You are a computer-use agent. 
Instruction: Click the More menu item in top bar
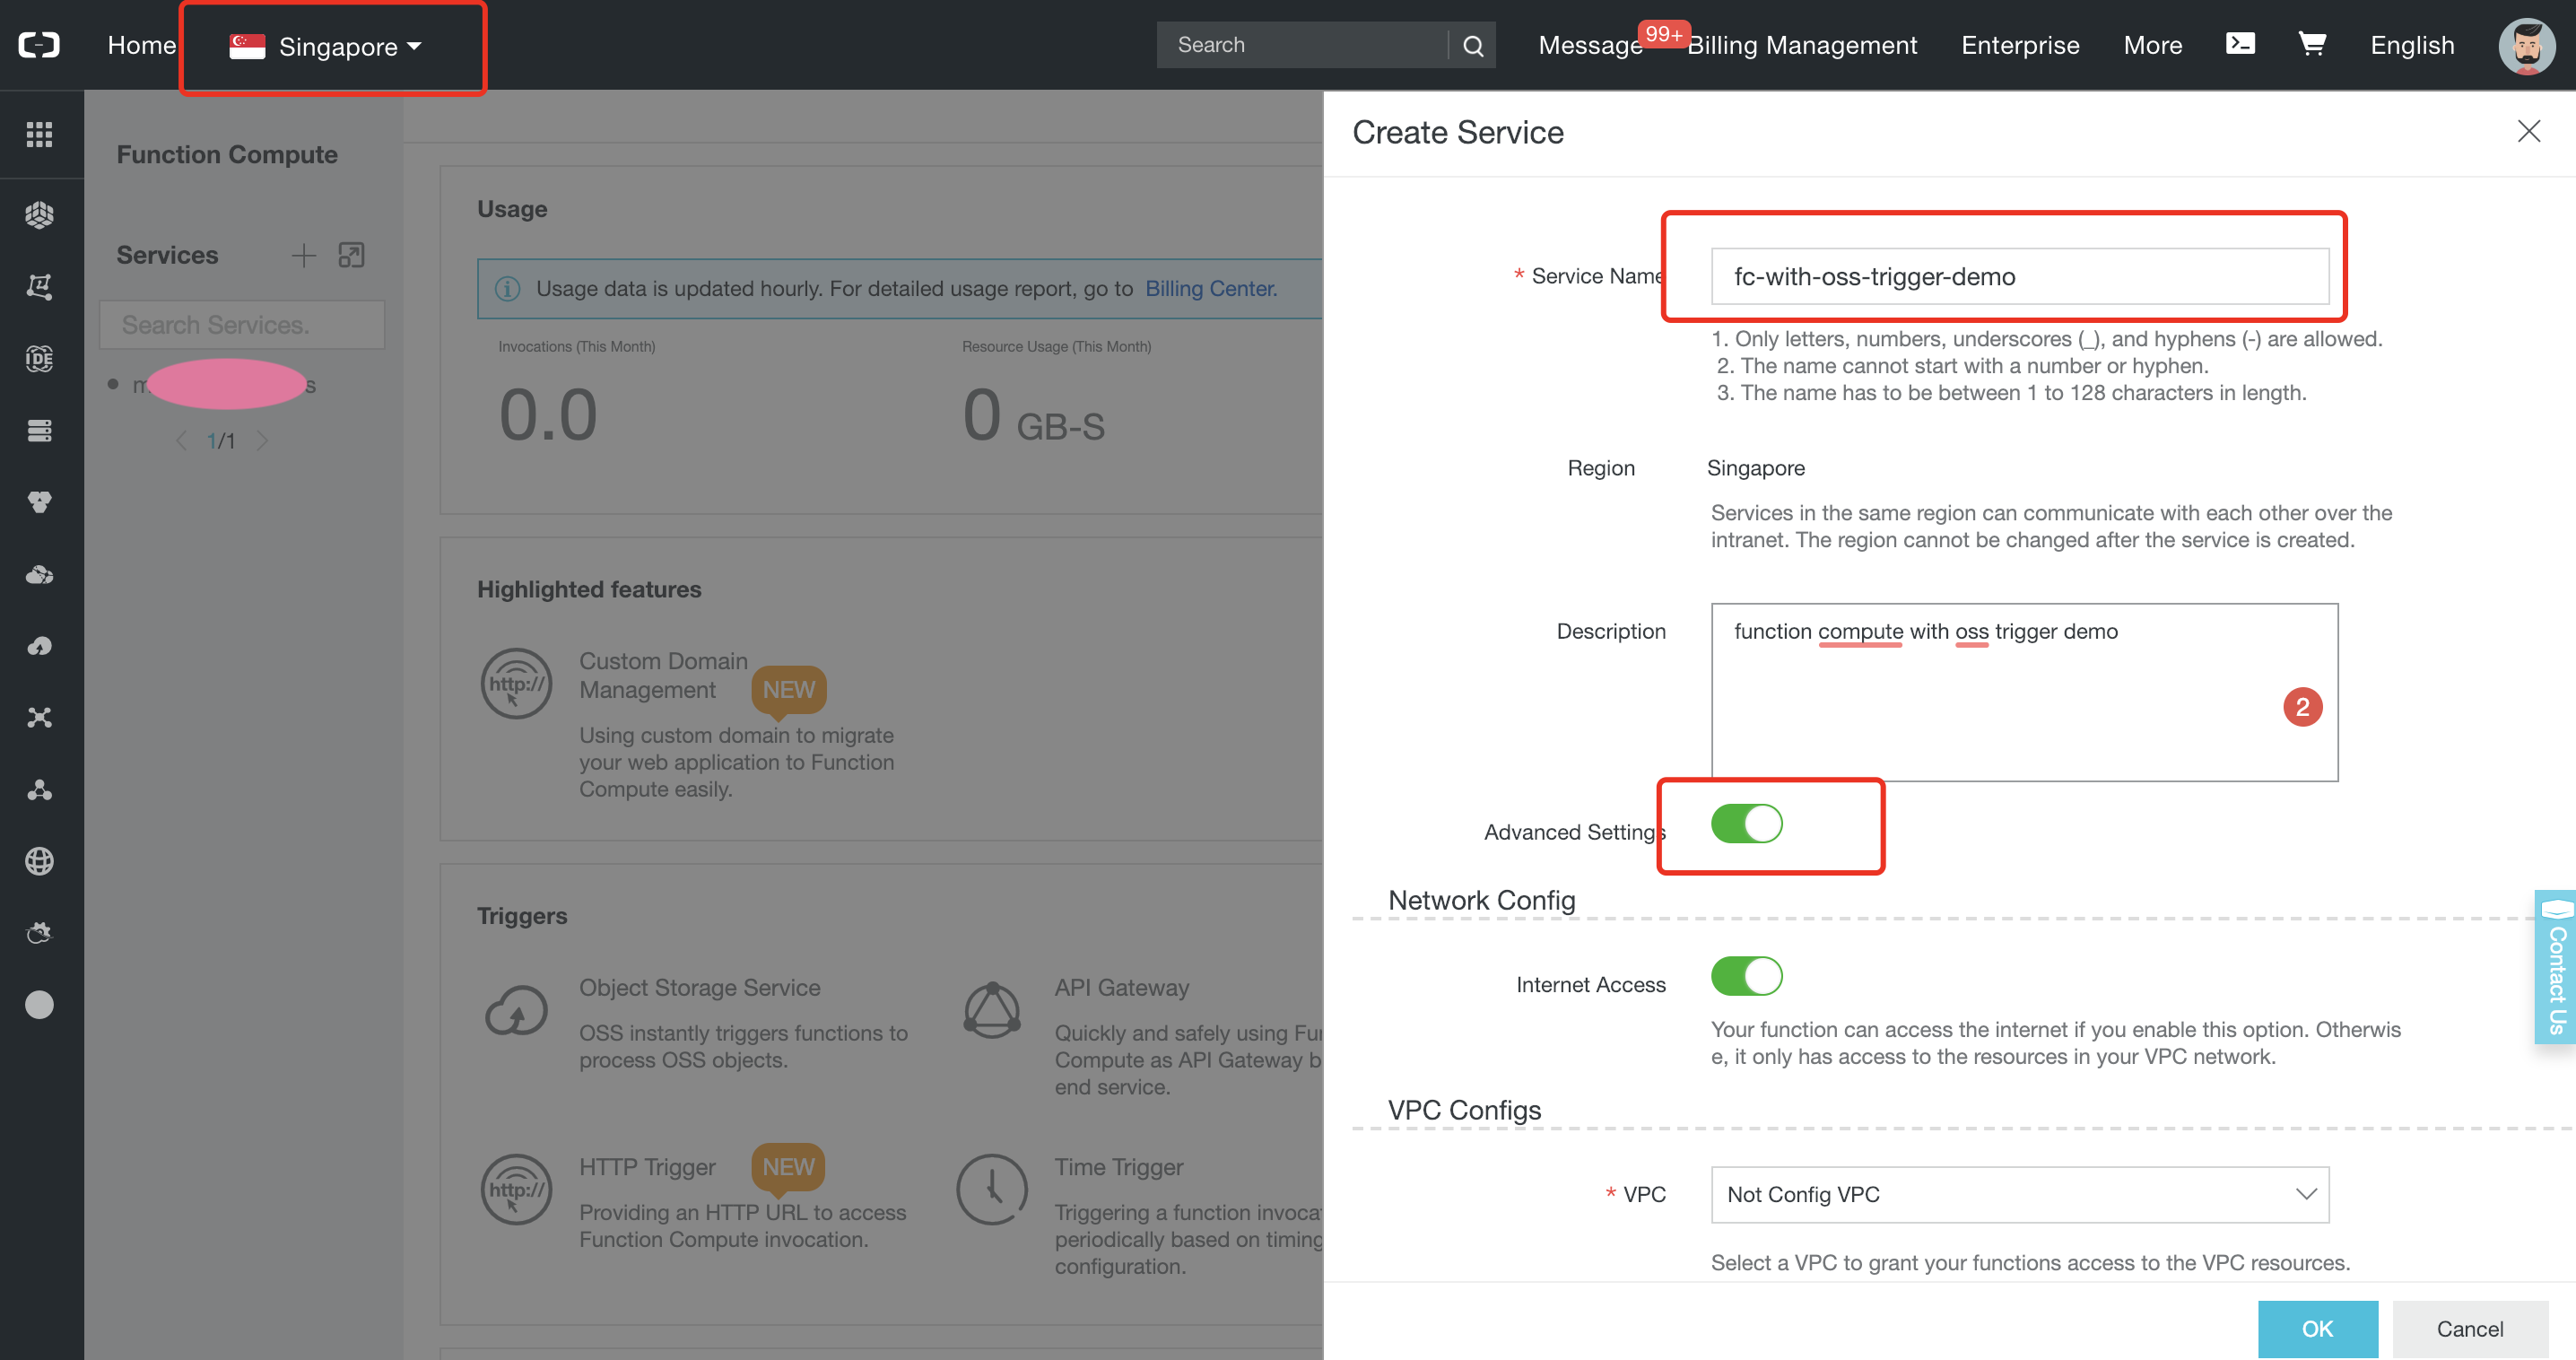tap(2152, 46)
